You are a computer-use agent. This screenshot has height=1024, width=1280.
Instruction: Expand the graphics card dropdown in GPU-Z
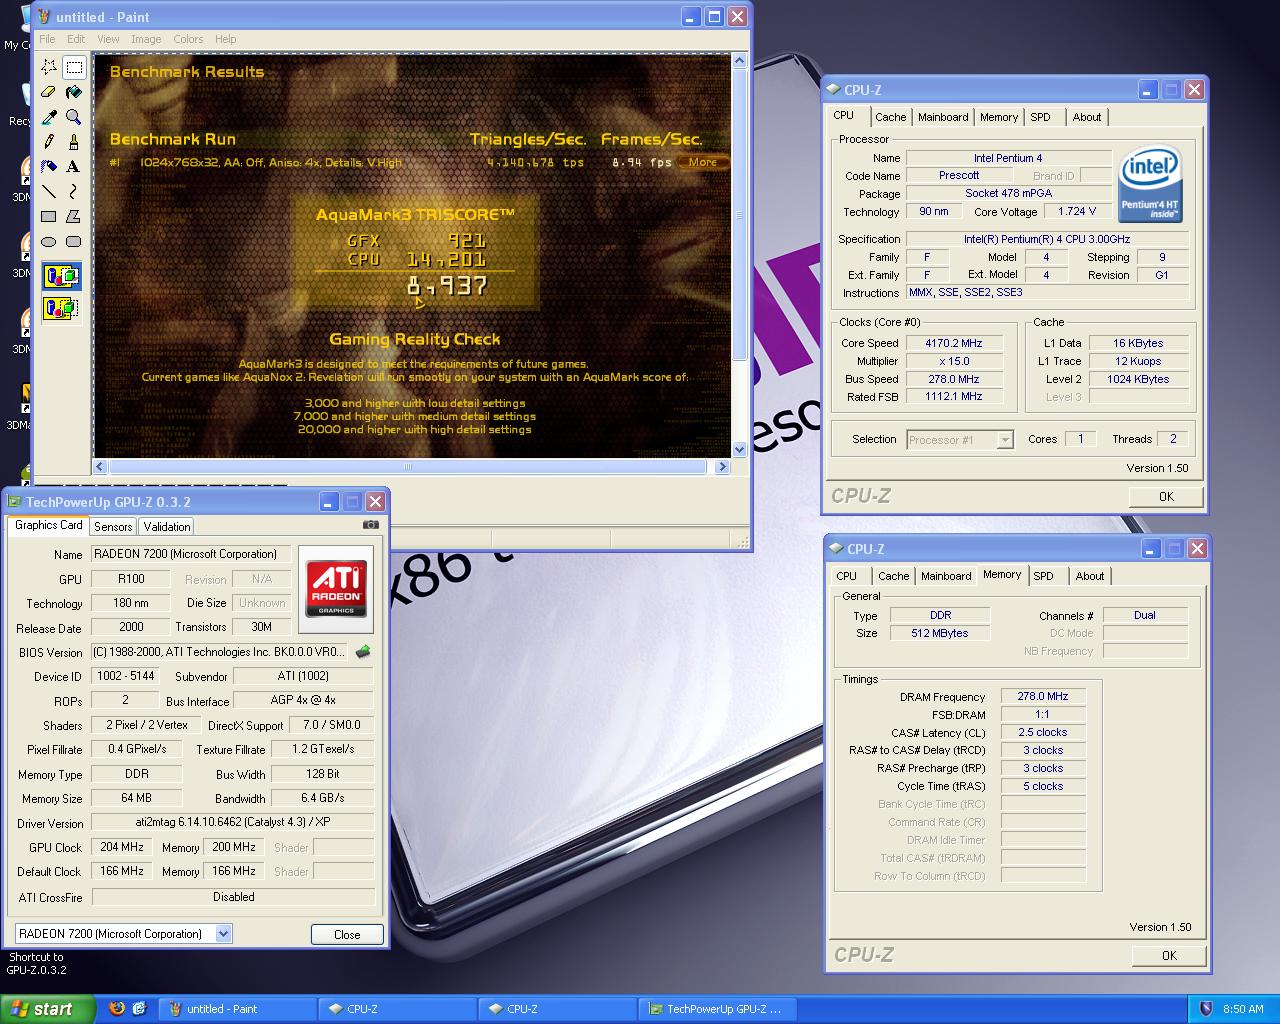click(x=224, y=934)
